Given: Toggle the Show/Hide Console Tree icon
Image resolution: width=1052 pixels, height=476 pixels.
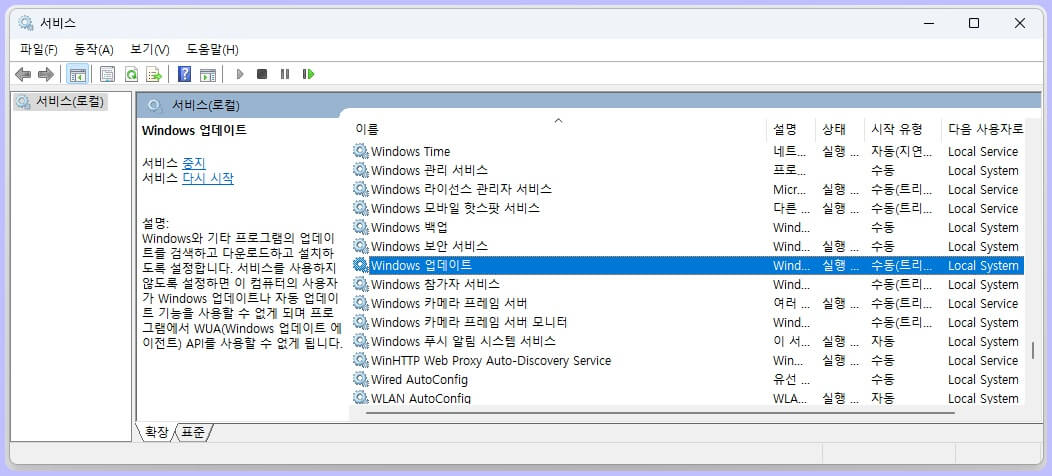Looking at the screenshot, I should tap(78, 75).
